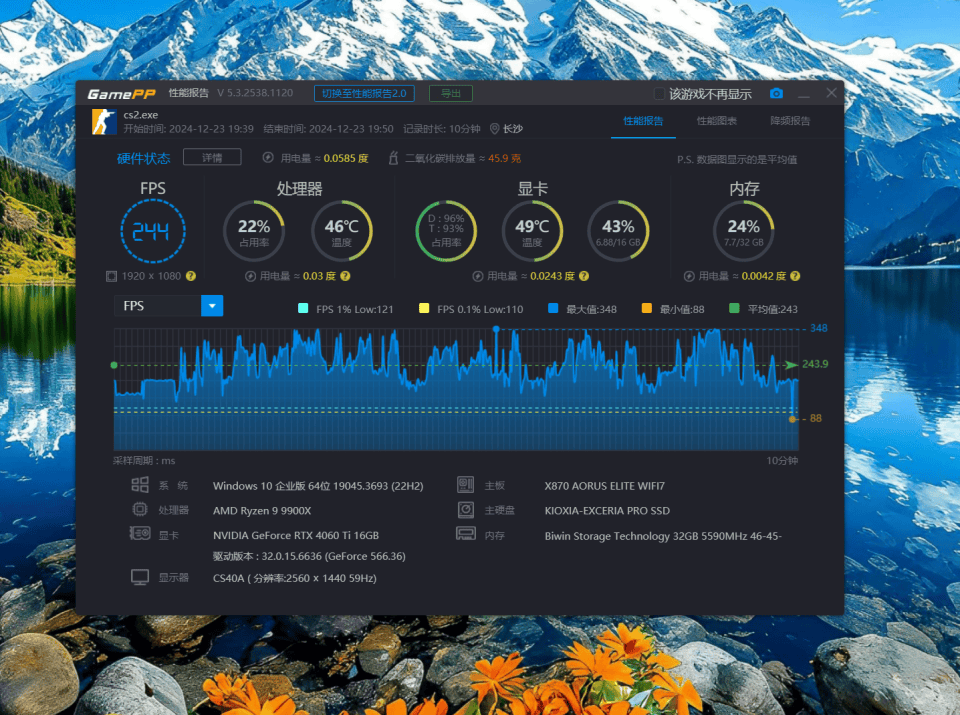The height and width of the screenshot is (715, 960).
Task: Click the Biwin Storage Technology memory text
Action: pos(663,536)
